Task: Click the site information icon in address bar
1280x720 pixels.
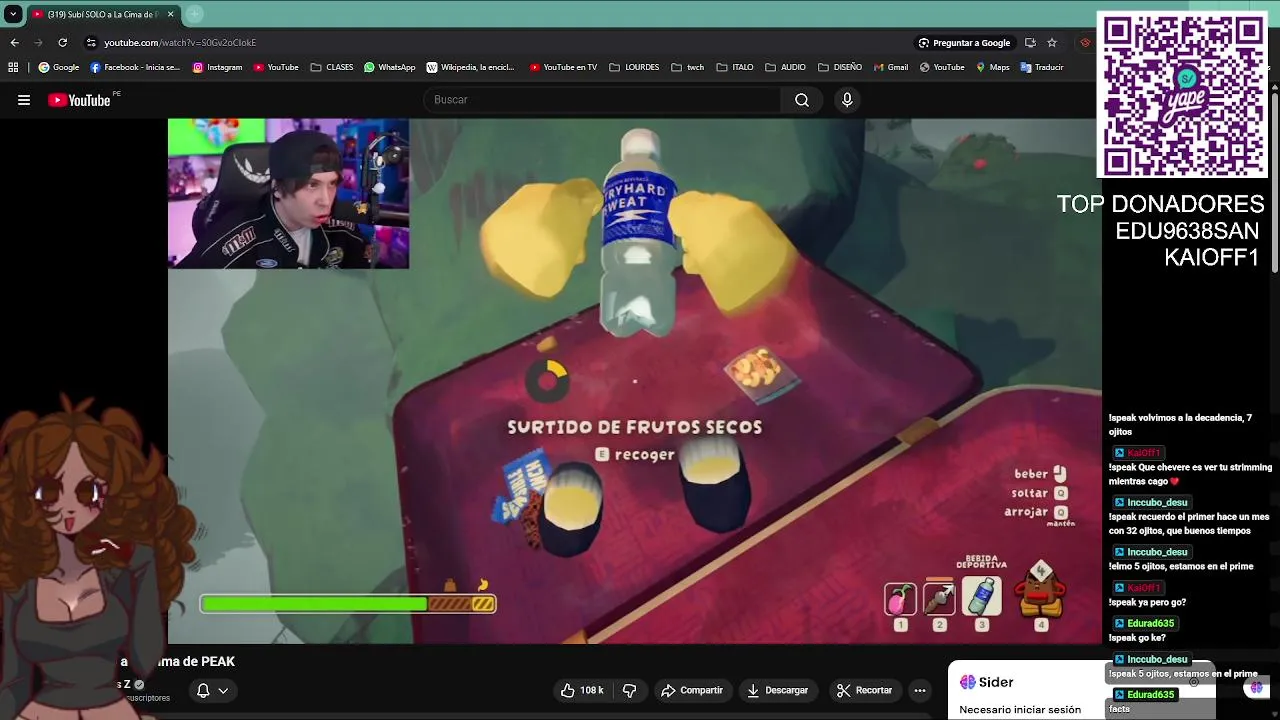Action: (91, 43)
